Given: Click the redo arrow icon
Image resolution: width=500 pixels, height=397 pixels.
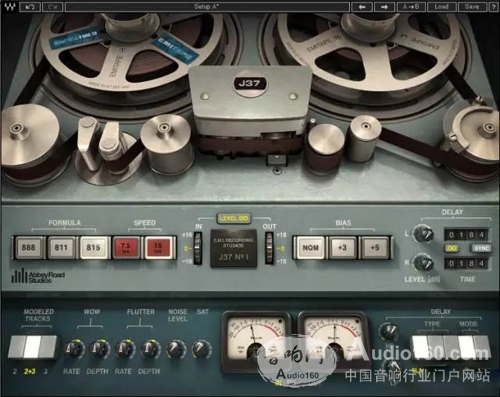Looking at the screenshot, I should (52, 7).
